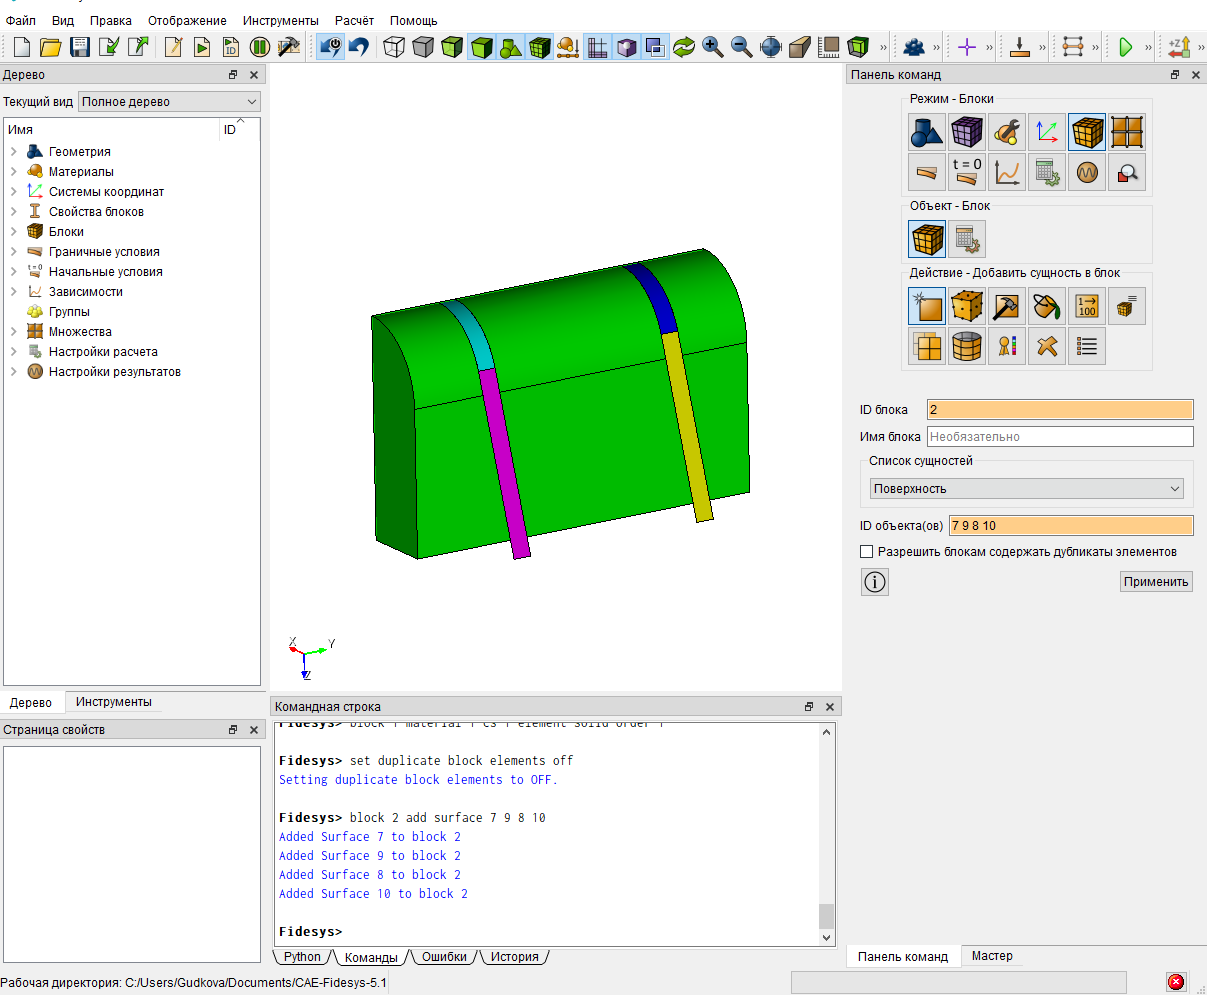Viewport: 1207px width, 995px height.
Task: Click the open folder toolbar icon
Action: [50, 47]
